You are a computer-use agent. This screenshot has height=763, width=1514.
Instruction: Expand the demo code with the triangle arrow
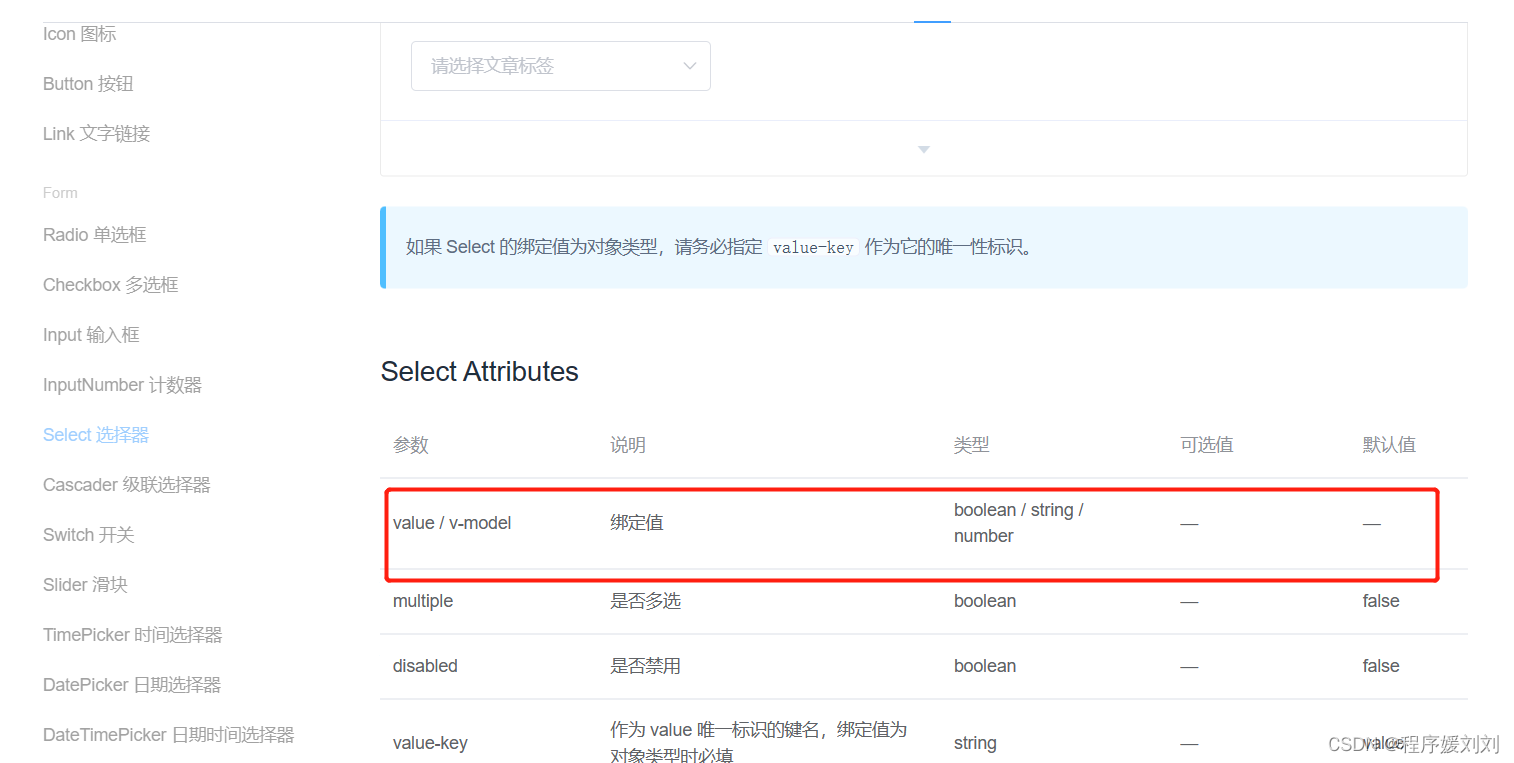922,148
